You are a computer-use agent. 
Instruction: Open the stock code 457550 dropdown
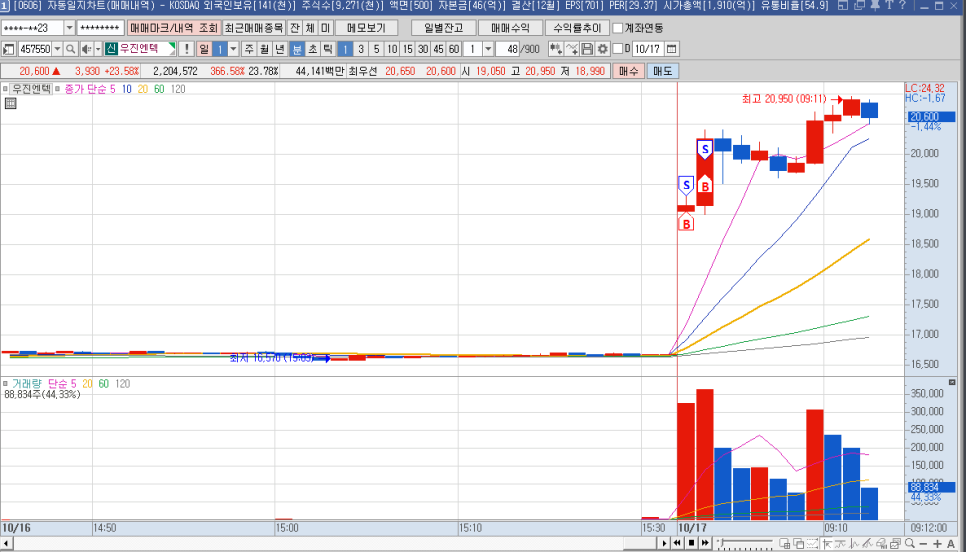pyautogui.click(x=57, y=49)
